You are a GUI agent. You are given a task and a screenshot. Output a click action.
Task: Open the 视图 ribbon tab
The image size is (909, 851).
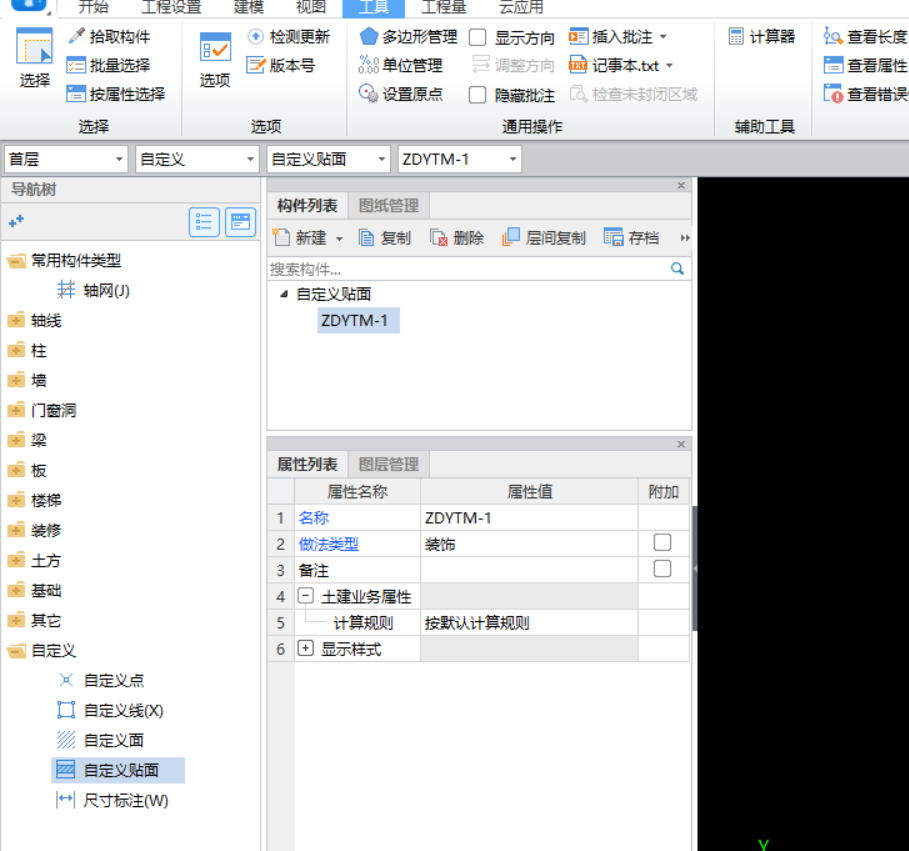pos(311,7)
